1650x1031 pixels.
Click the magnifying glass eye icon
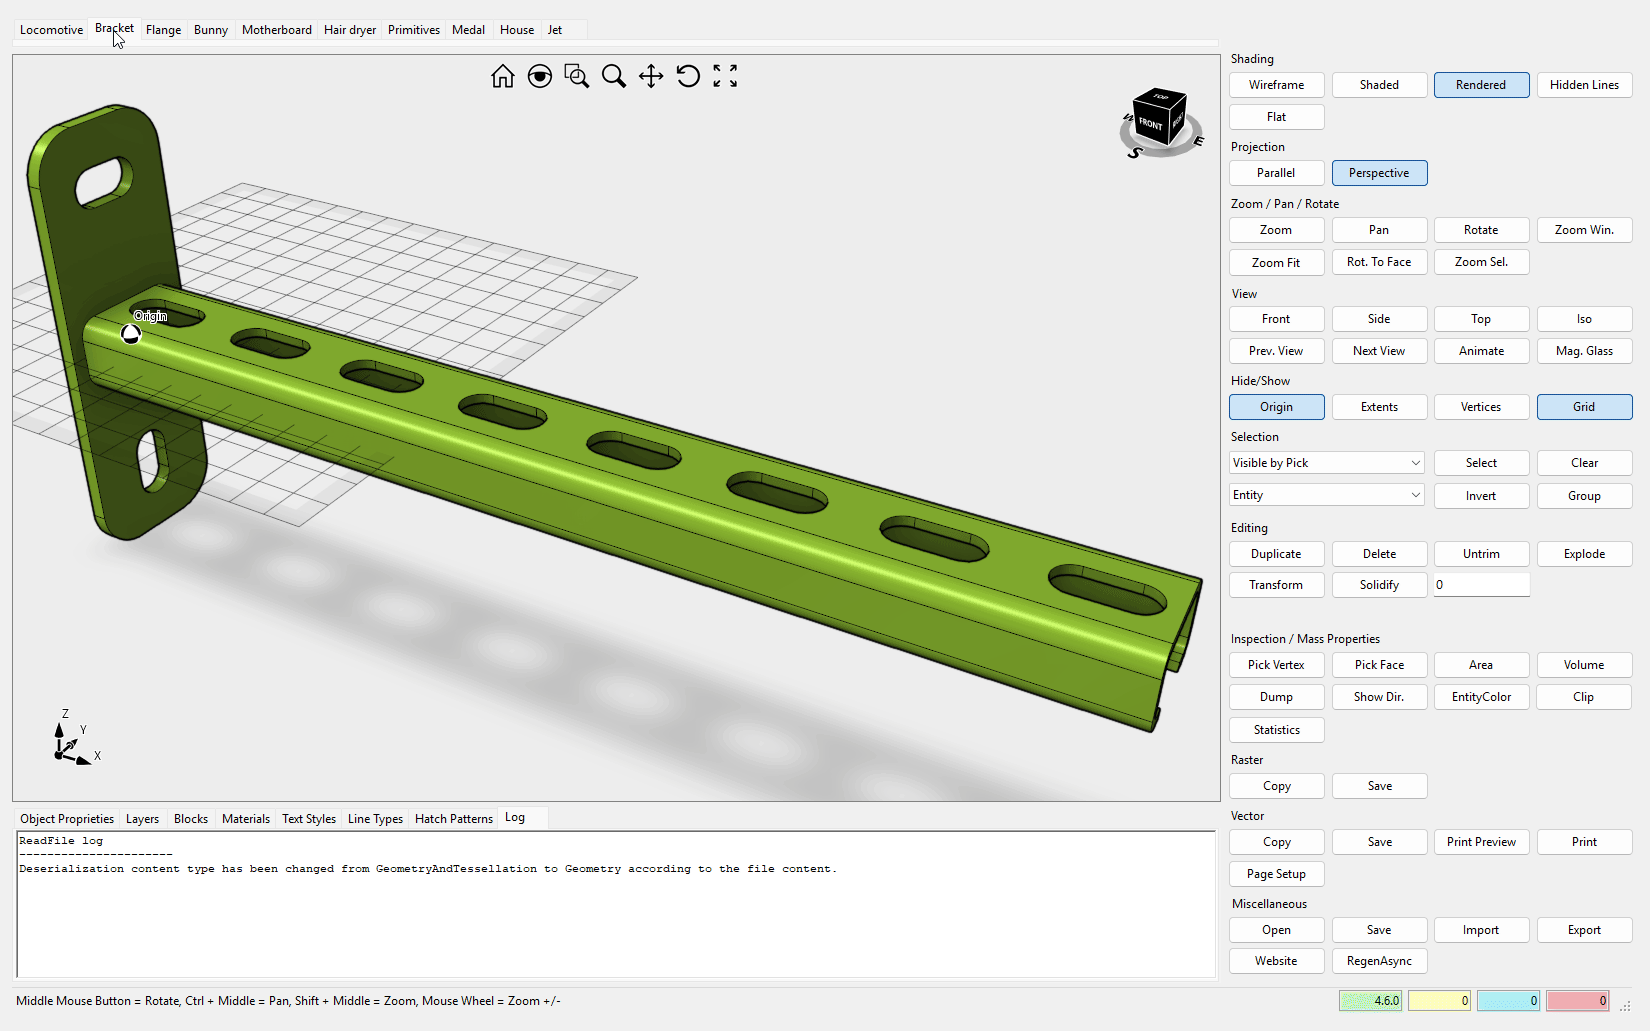coord(540,76)
